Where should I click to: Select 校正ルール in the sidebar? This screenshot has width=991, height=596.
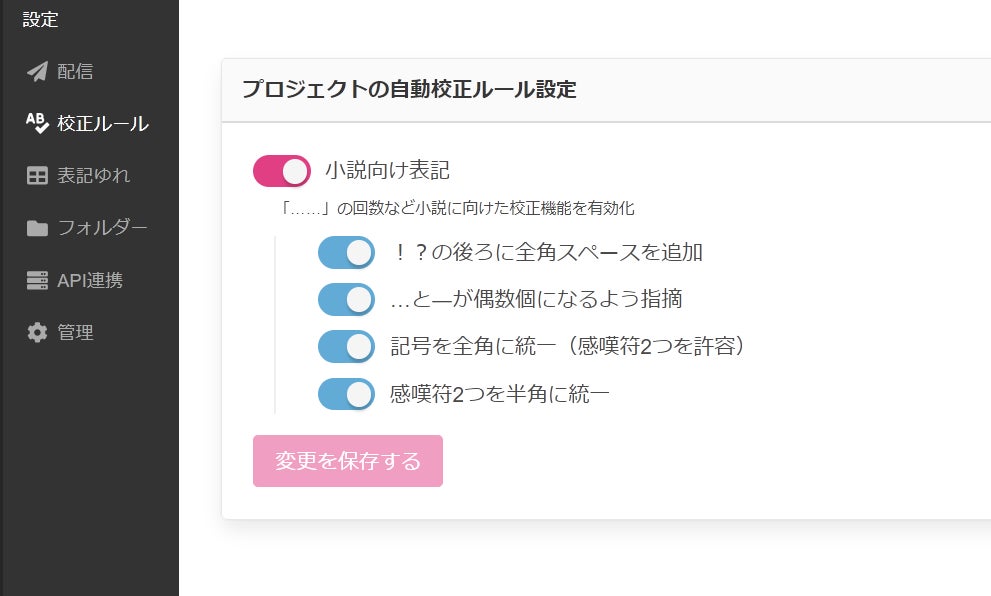coord(102,124)
